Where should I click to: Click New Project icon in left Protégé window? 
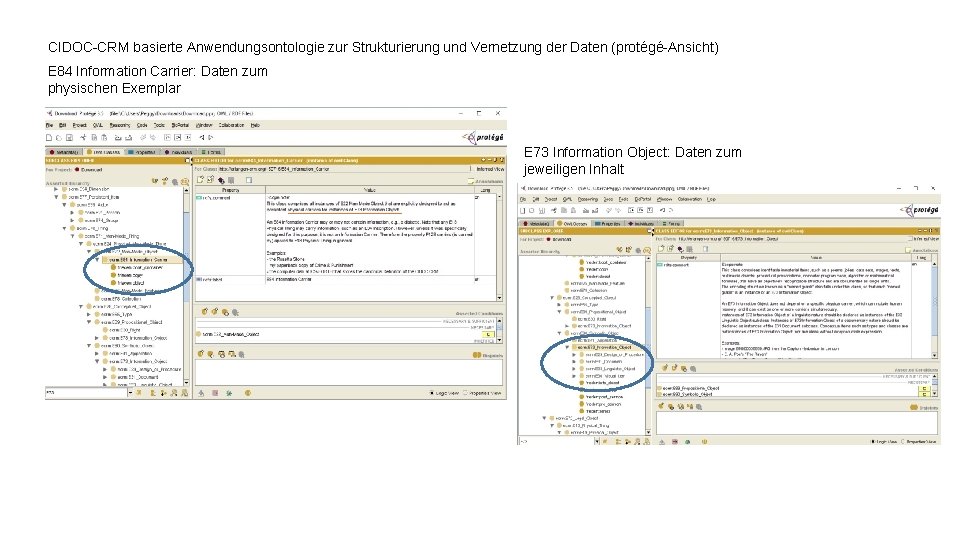pyautogui.click(x=49, y=138)
